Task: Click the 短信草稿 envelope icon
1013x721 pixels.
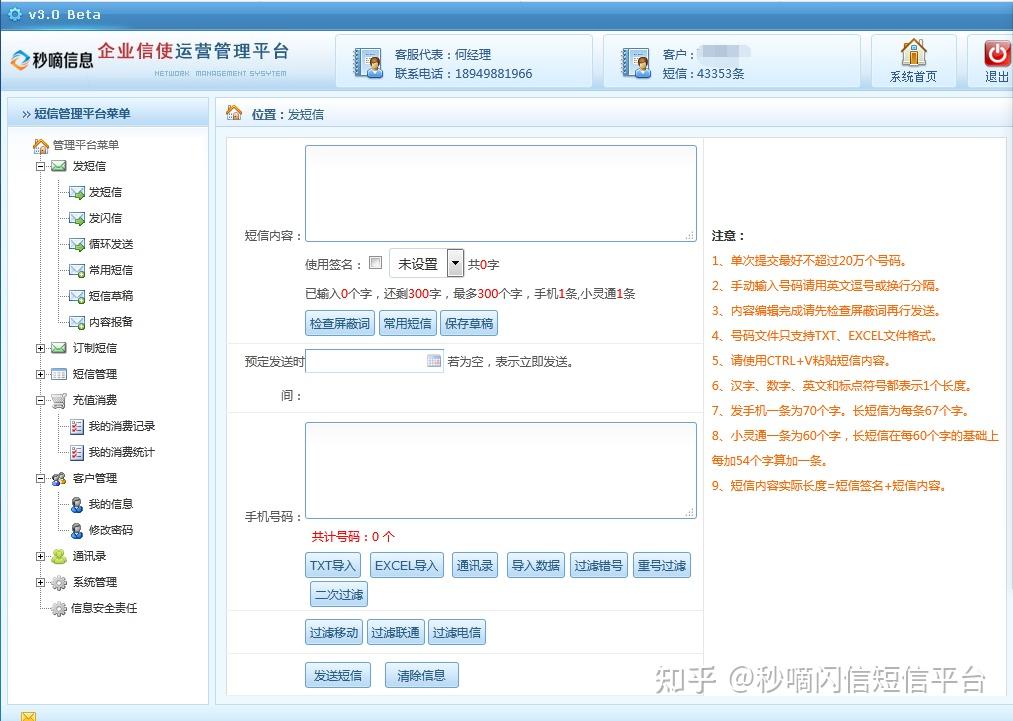Action: click(77, 296)
